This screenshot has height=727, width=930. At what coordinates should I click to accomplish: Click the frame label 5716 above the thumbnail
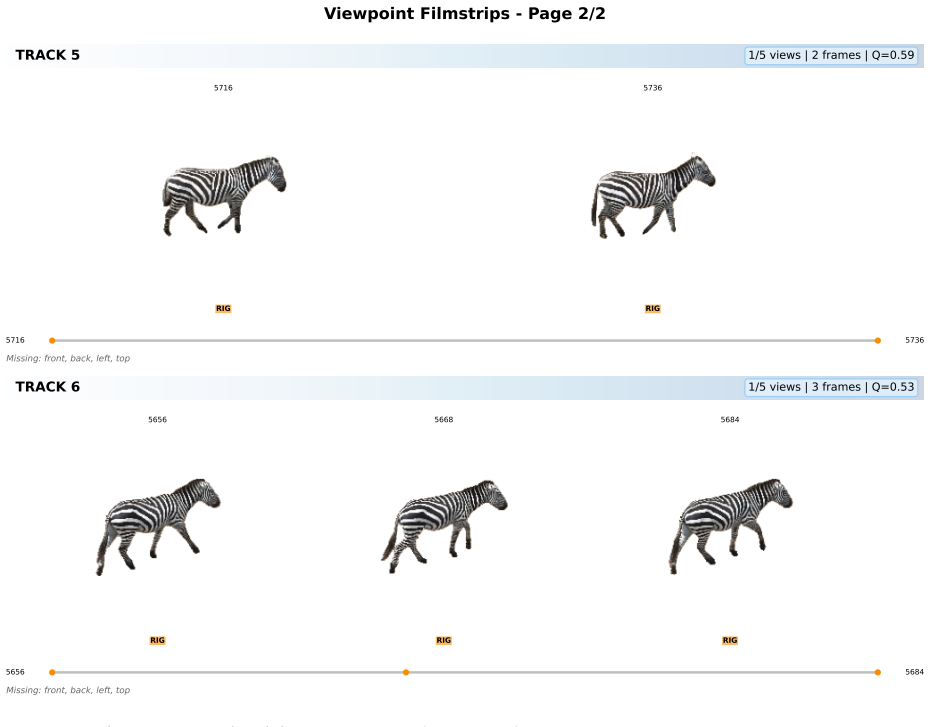point(223,88)
